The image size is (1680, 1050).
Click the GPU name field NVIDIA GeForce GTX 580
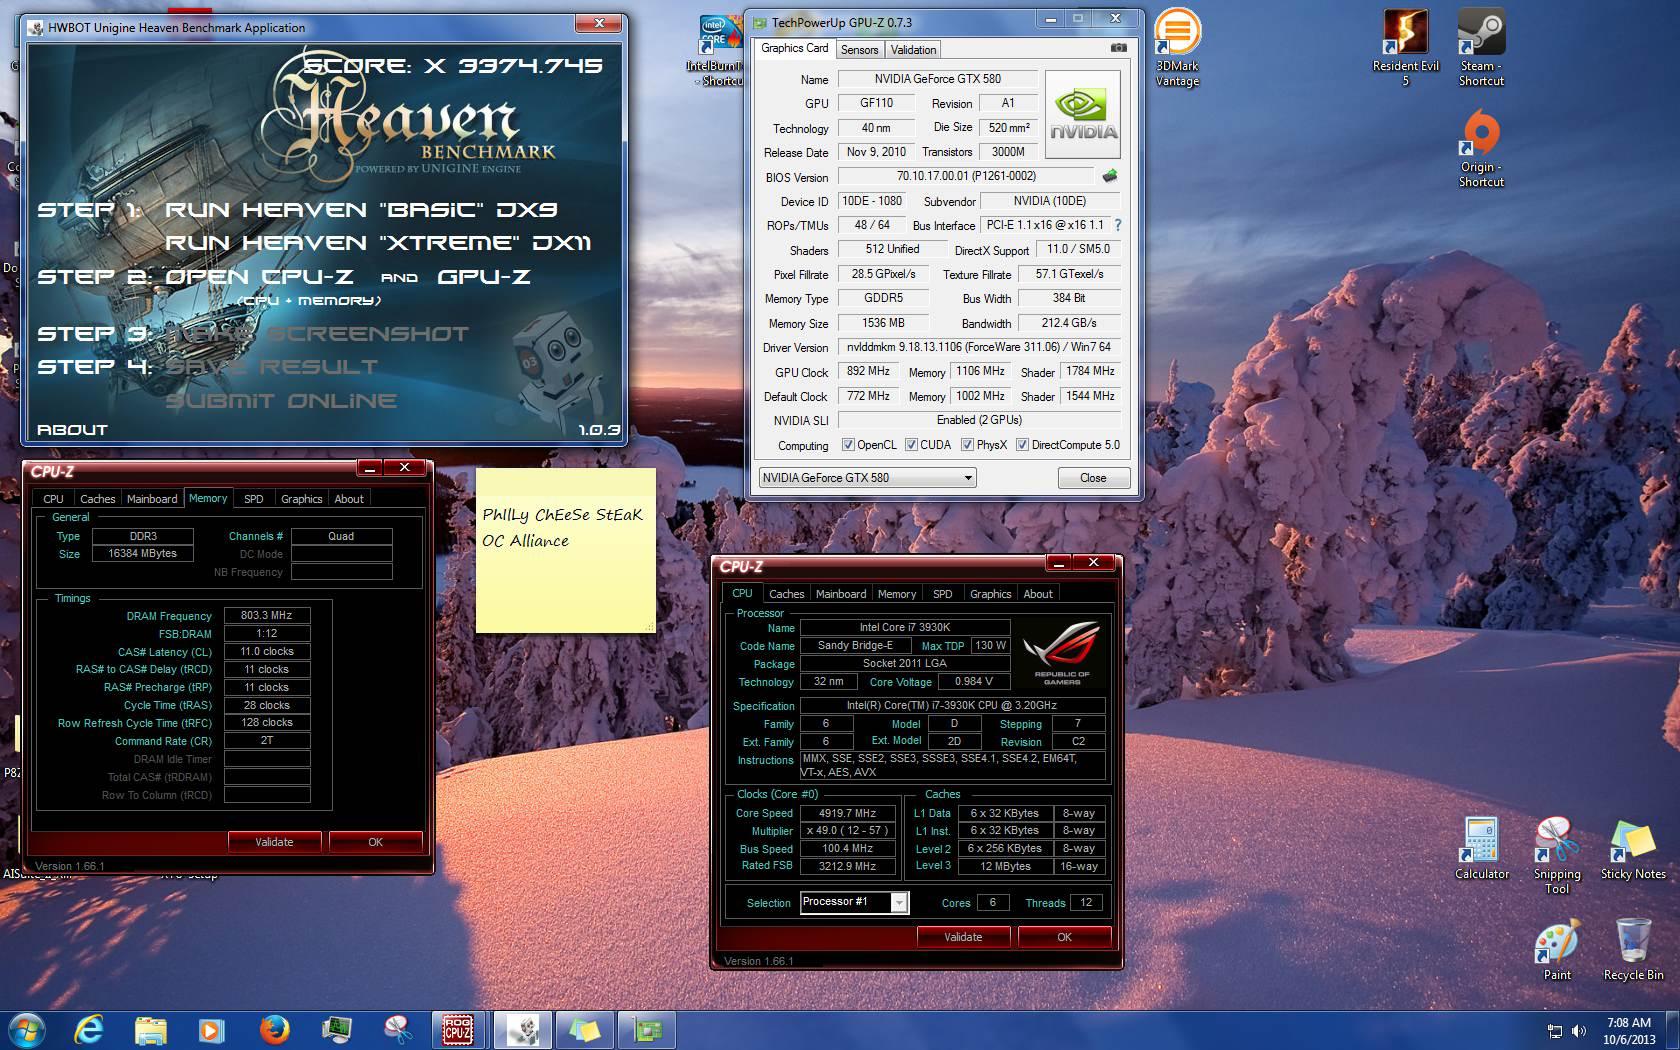click(x=937, y=79)
